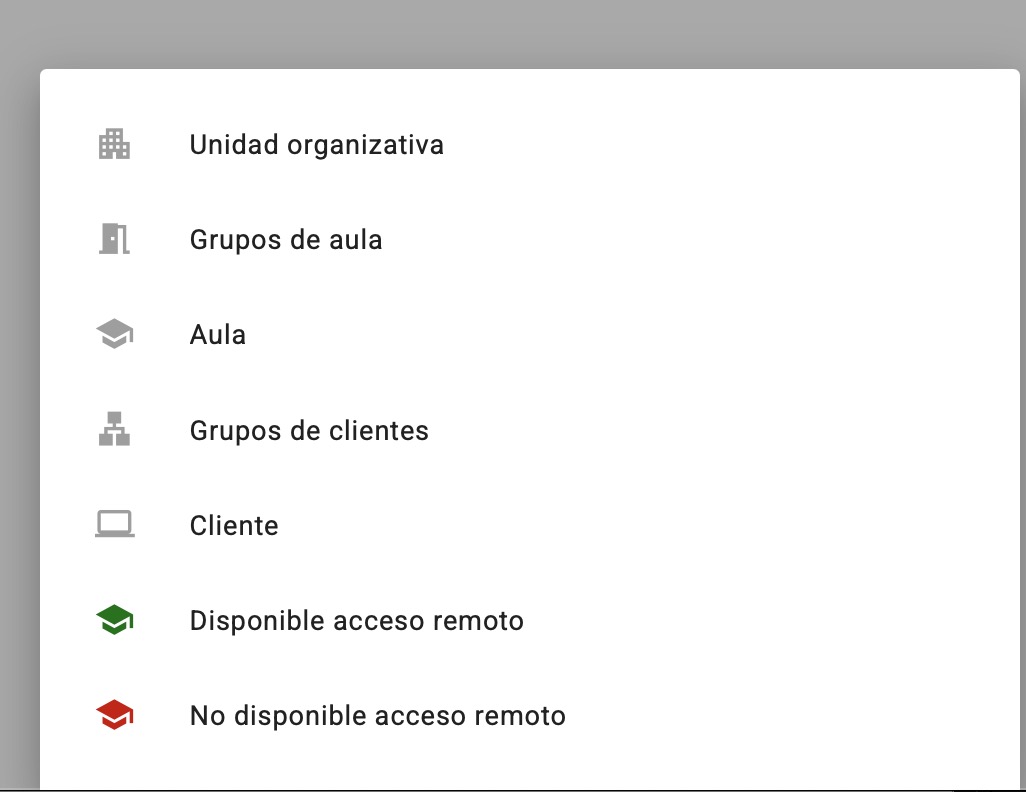The height and width of the screenshot is (792, 1026).
Task: Select the gray Aula graduation cap icon
Action: 115,335
